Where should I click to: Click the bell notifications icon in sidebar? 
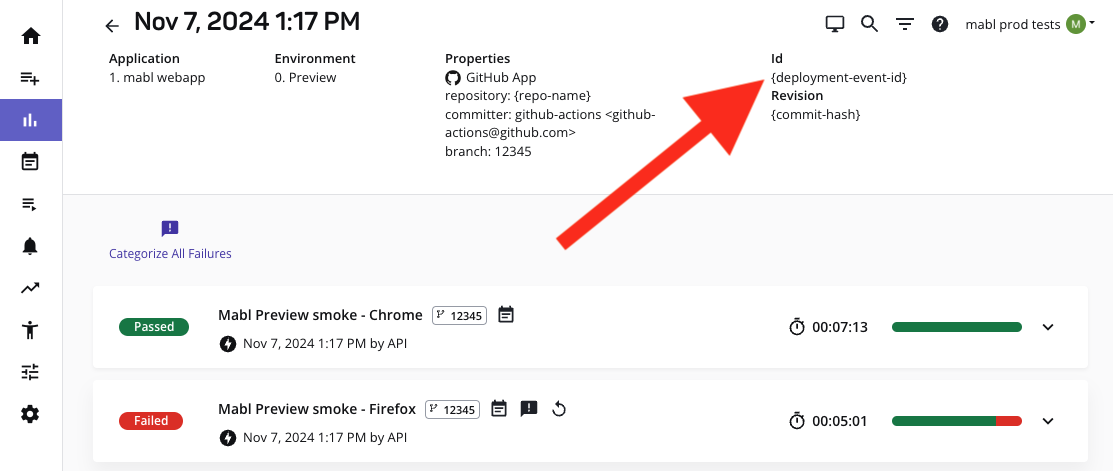pyautogui.click(x=30, y=246)
